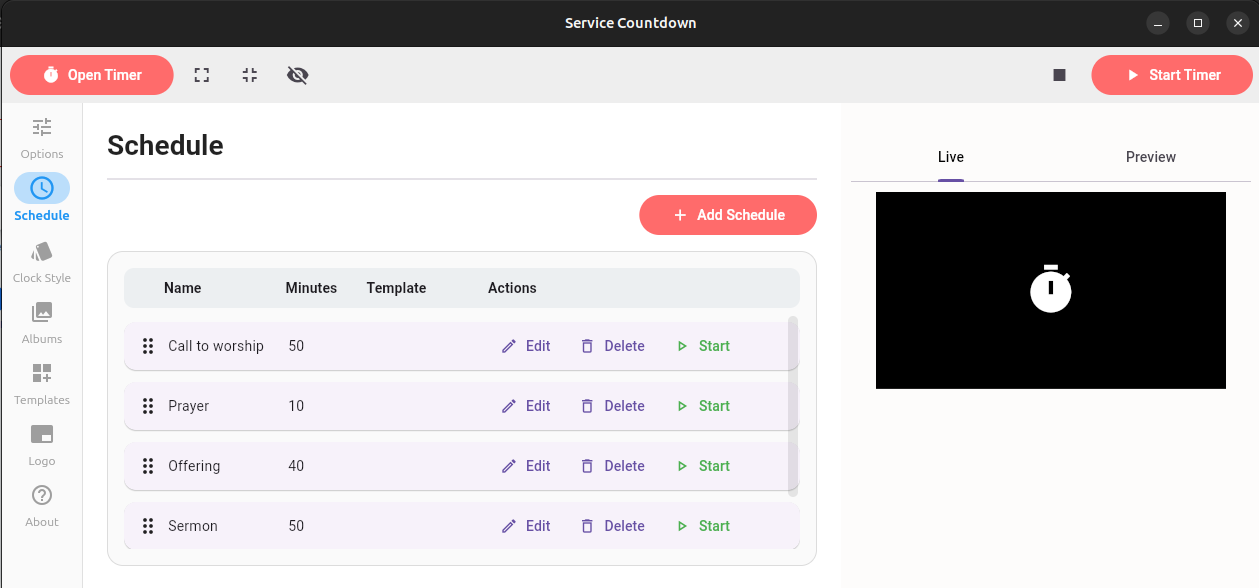Screen dimensions: 1259x588
Task: Start the Prayer schedule item
Action: [703, 406]
